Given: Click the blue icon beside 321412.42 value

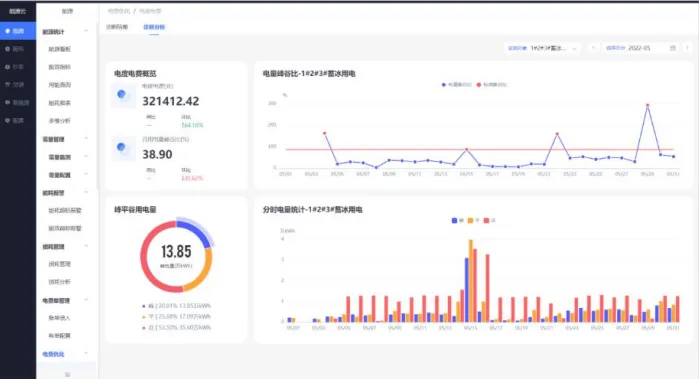Looking at the screenshot, I should [x=123, y=95].
